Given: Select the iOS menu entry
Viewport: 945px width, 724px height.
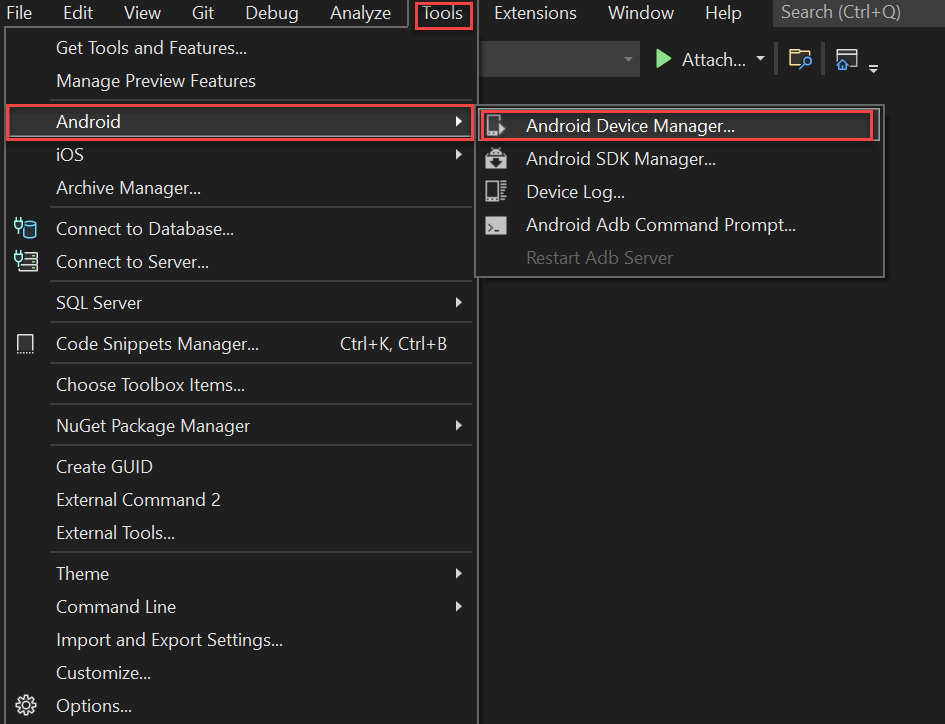Looking at the screenshot, I should coord(240,154).
